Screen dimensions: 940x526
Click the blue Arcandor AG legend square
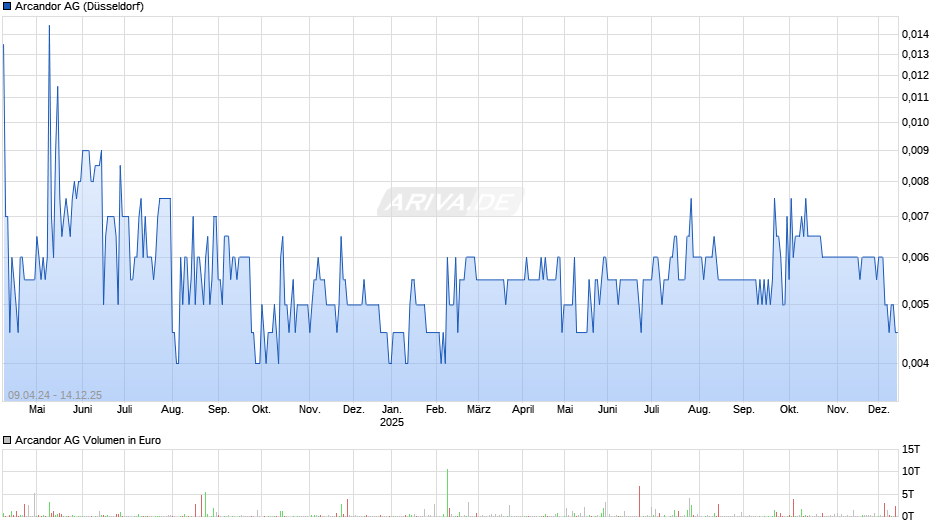[7, 7]
